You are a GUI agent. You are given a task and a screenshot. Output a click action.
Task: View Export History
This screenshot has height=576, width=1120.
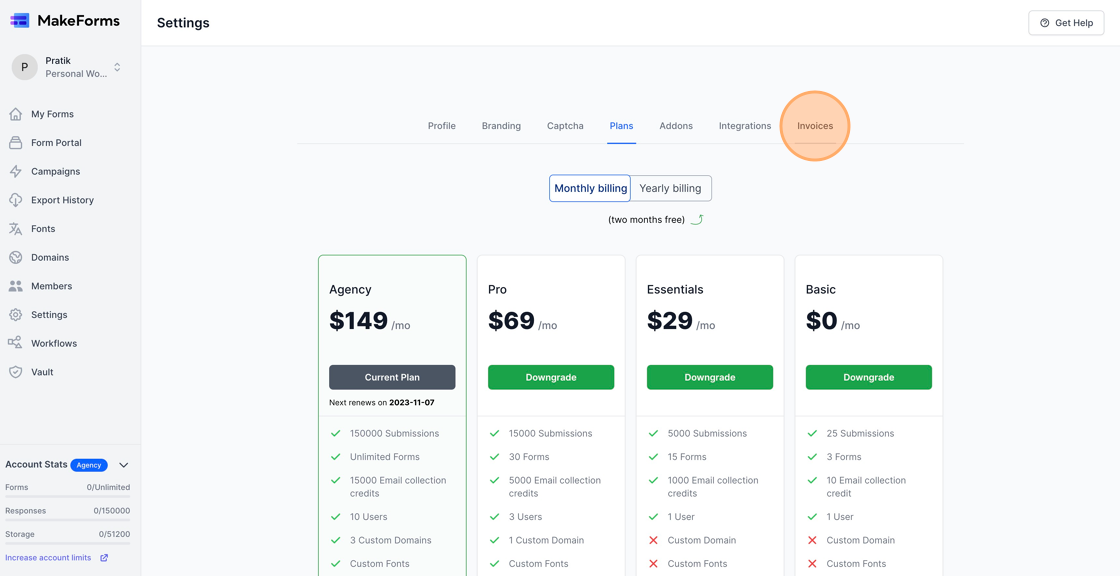coord(64,199)
